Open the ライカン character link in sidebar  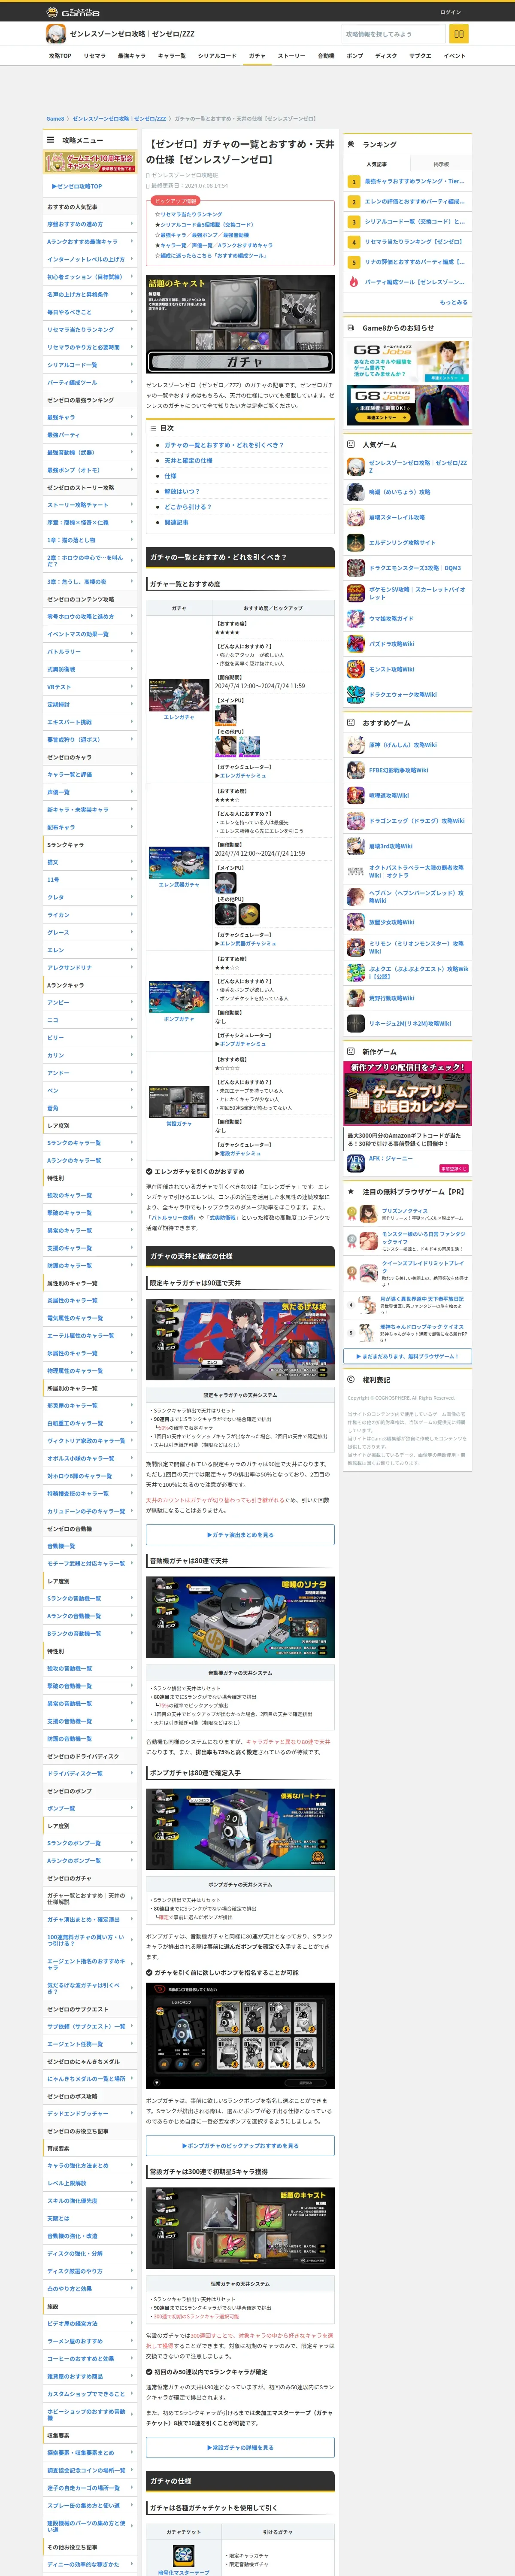pyautogui.click(x=90, y=915)
